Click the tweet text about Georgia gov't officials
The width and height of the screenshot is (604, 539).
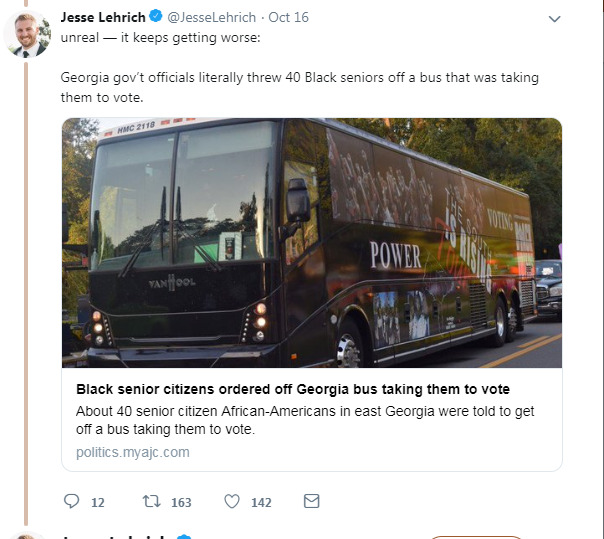click(299, 87)
